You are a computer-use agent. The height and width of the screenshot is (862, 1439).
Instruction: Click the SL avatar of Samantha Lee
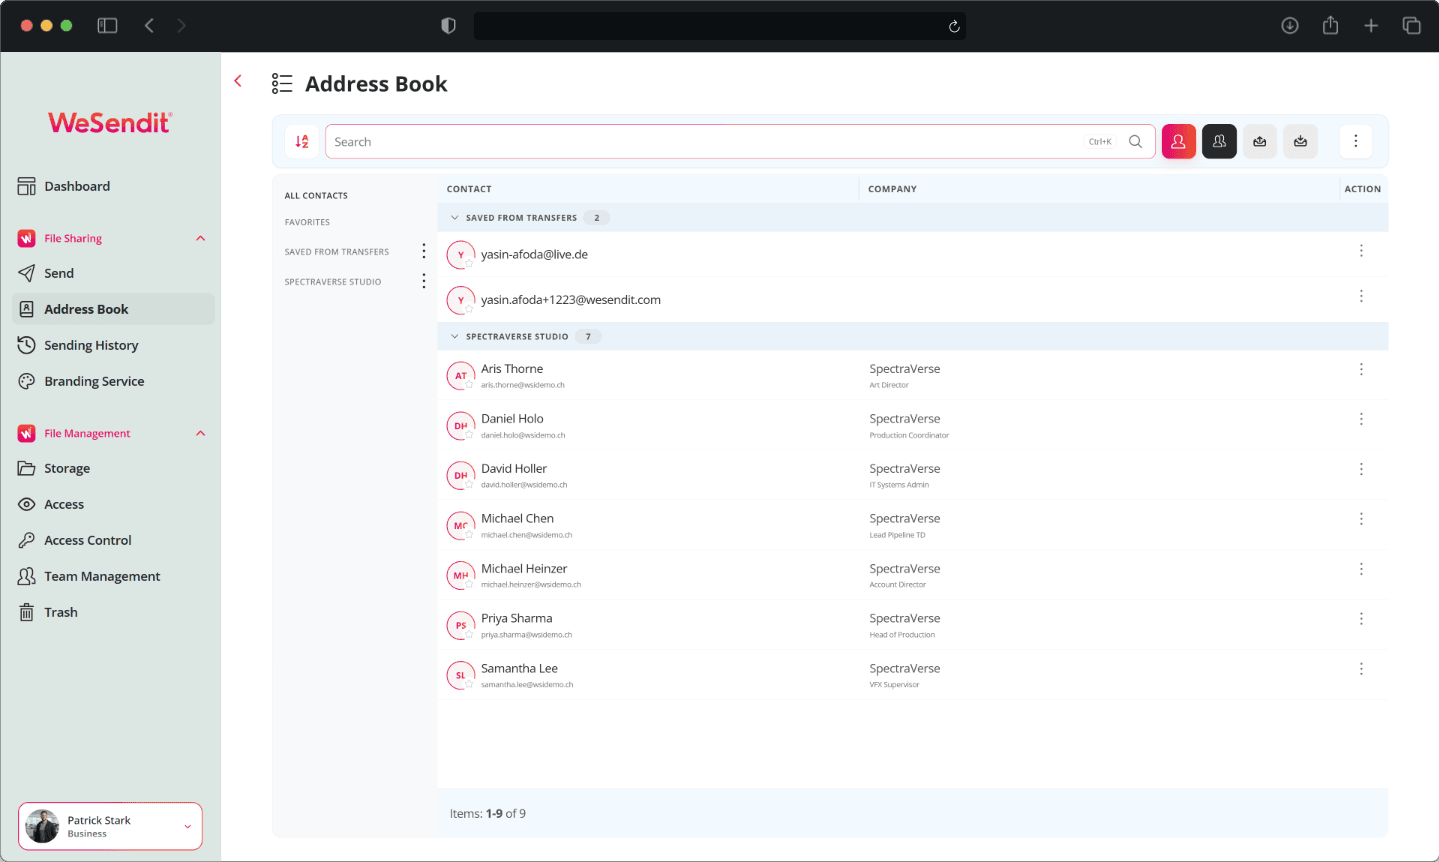coord(460,675)
